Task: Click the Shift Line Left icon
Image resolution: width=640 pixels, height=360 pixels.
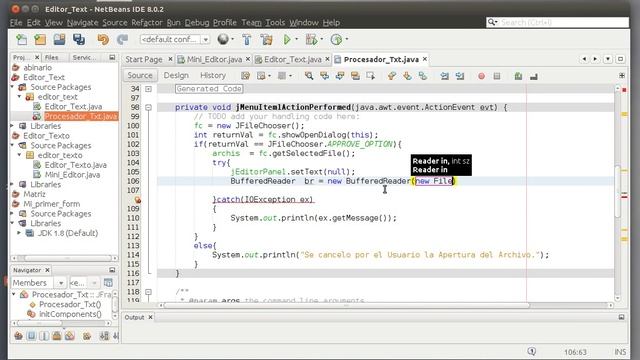Action: pos(444,76)
